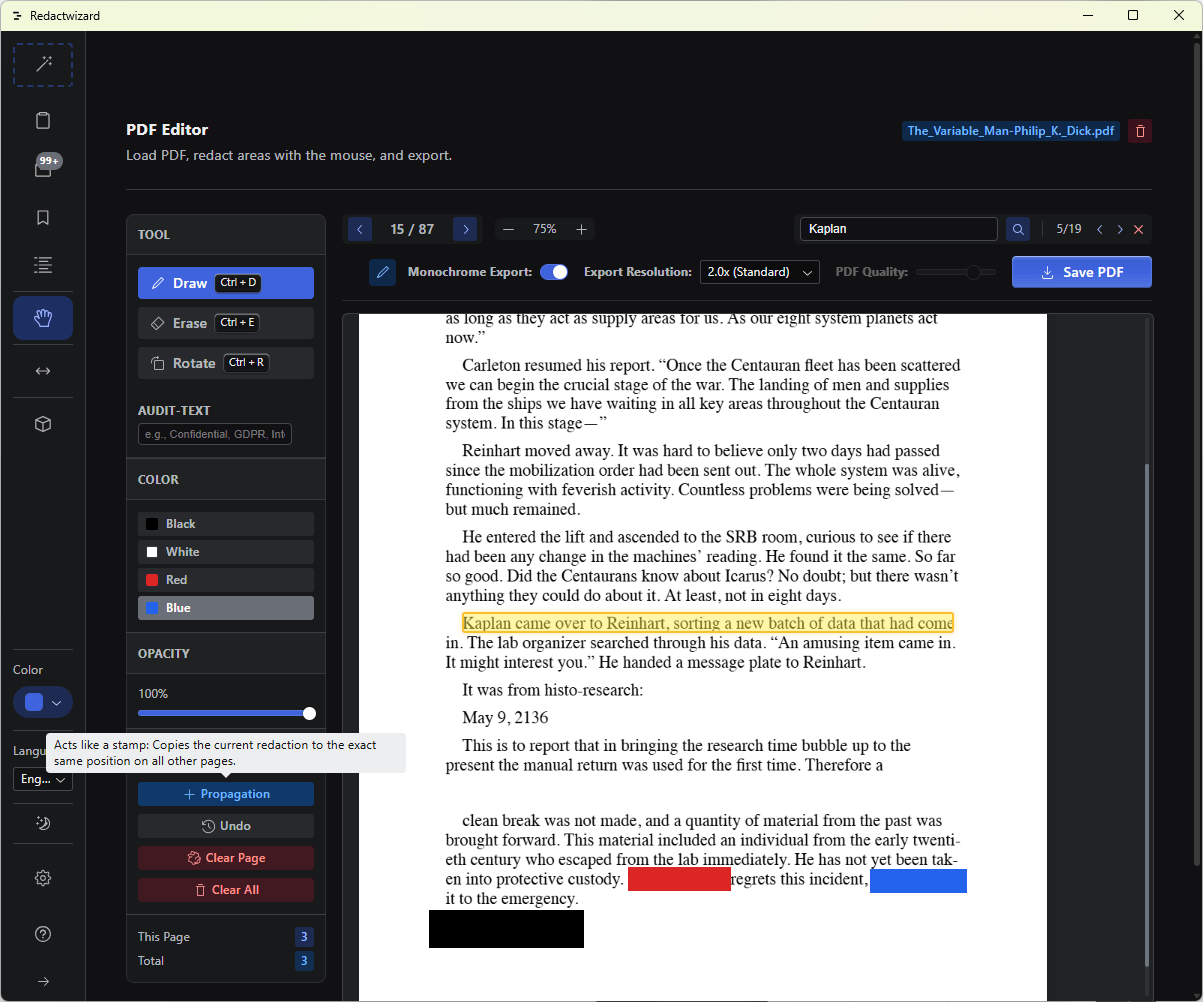1203x1002 pixels.
Task: Click the 100% opacity value label
Action: 153,693
